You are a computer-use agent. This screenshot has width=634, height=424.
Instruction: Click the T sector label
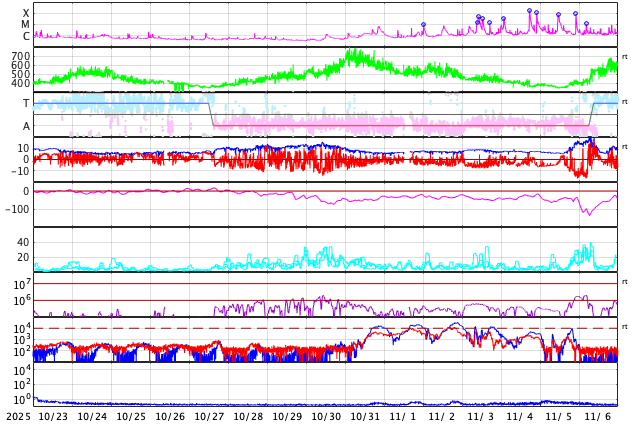(x=26, y=104)
